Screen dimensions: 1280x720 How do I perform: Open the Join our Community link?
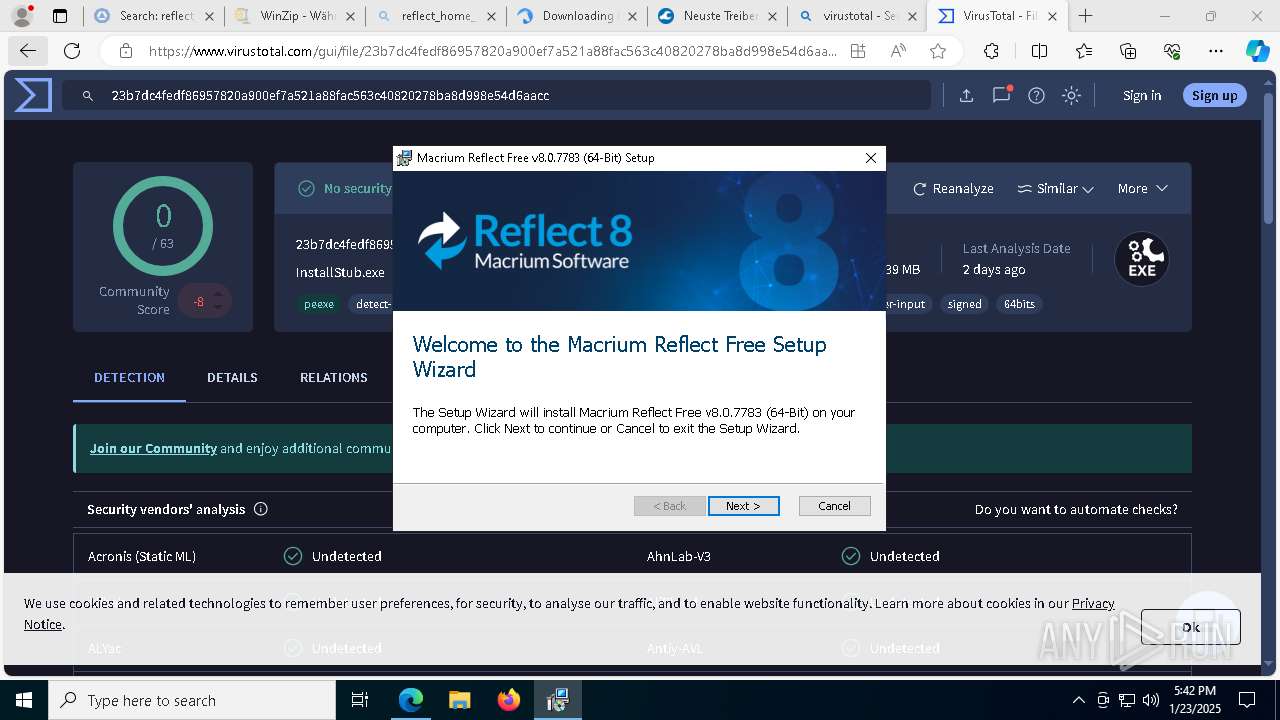pyautogui.click(x=153, y=448)
